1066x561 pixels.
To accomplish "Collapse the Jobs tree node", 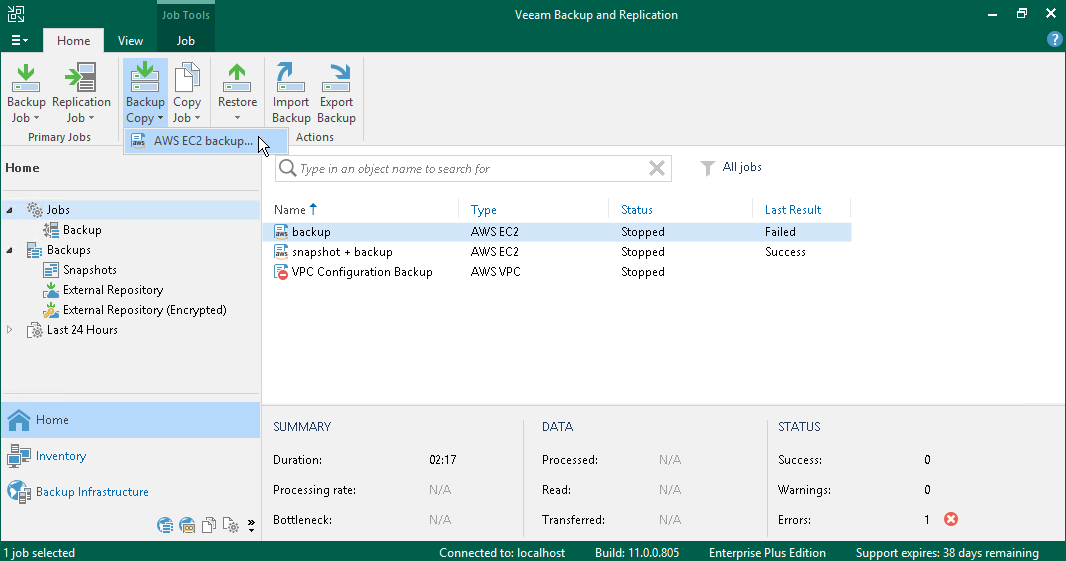I will (x=10, y=210).
